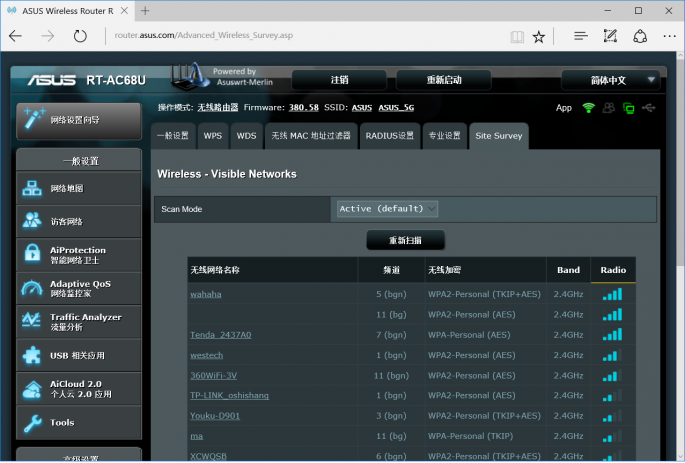The width and height of the screenshot is (685, 463).
Task: Open the wahaha network link
Action: click(x=206, y=294)
